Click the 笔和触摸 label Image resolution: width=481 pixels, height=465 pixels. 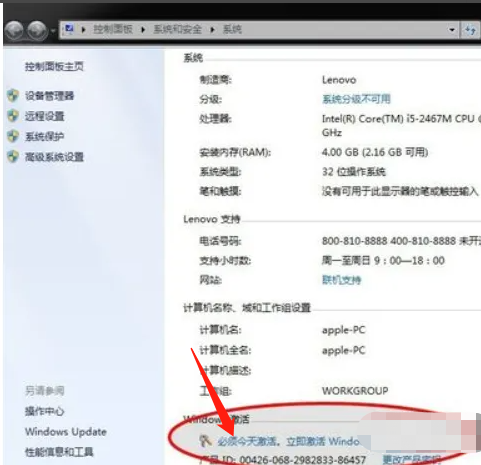point(220,191)
